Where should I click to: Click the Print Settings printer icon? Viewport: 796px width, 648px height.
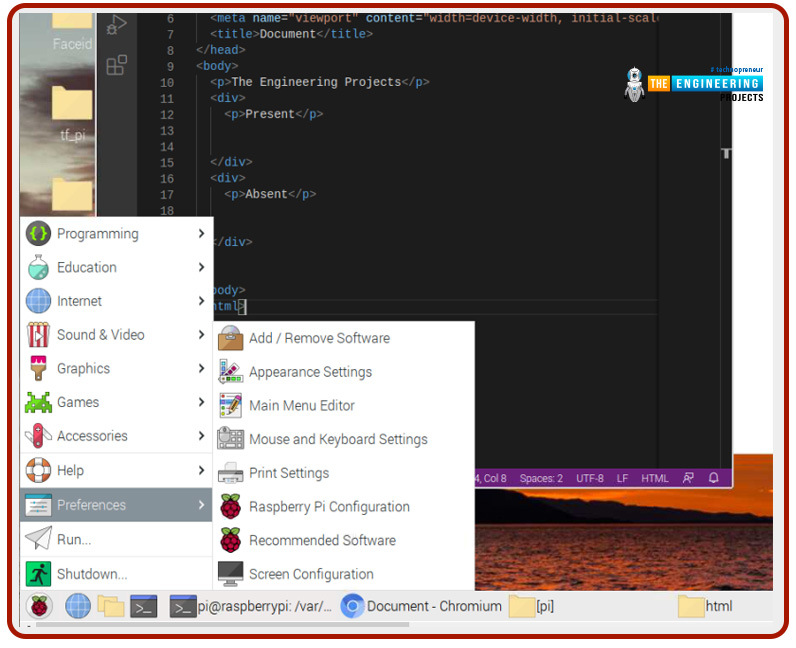click(230, 473)
